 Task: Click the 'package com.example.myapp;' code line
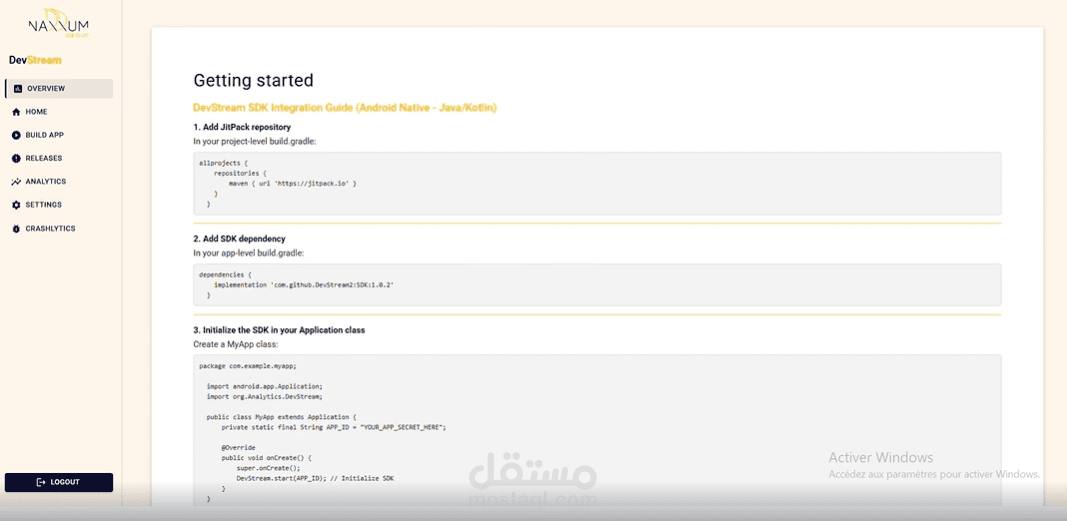point(248,366)
